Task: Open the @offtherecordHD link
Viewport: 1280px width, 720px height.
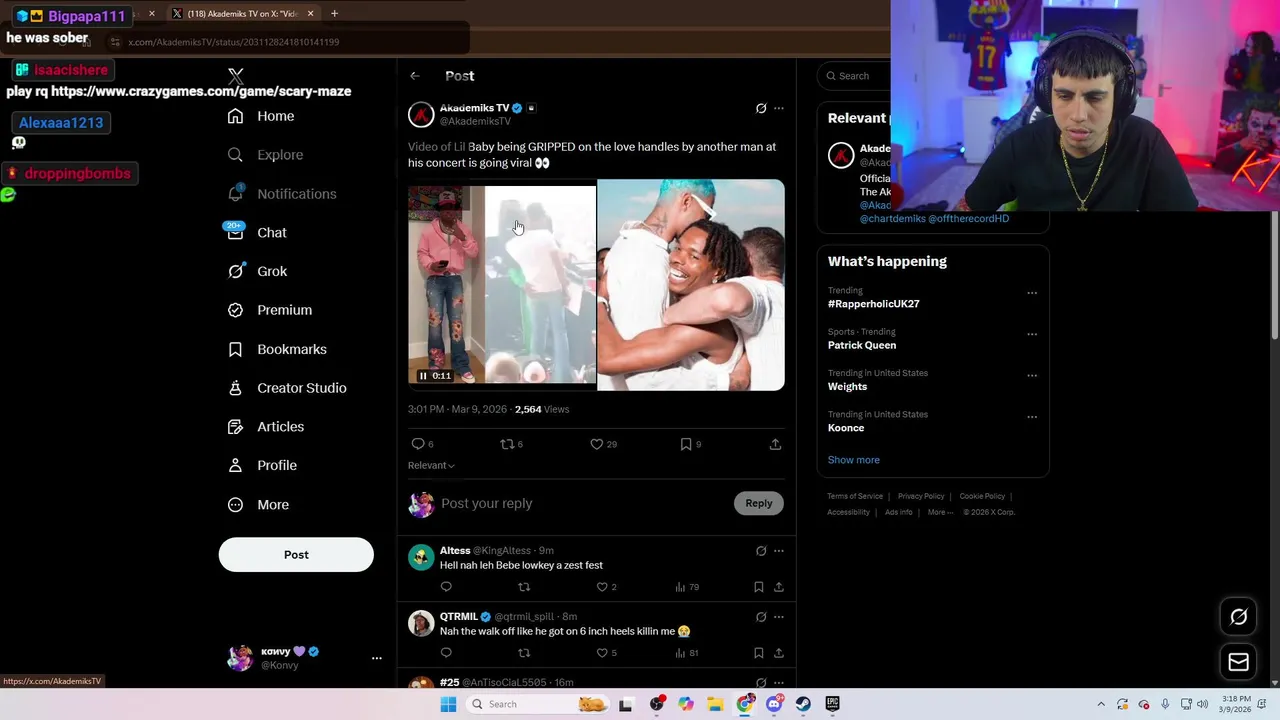Action: coord(968,218)
